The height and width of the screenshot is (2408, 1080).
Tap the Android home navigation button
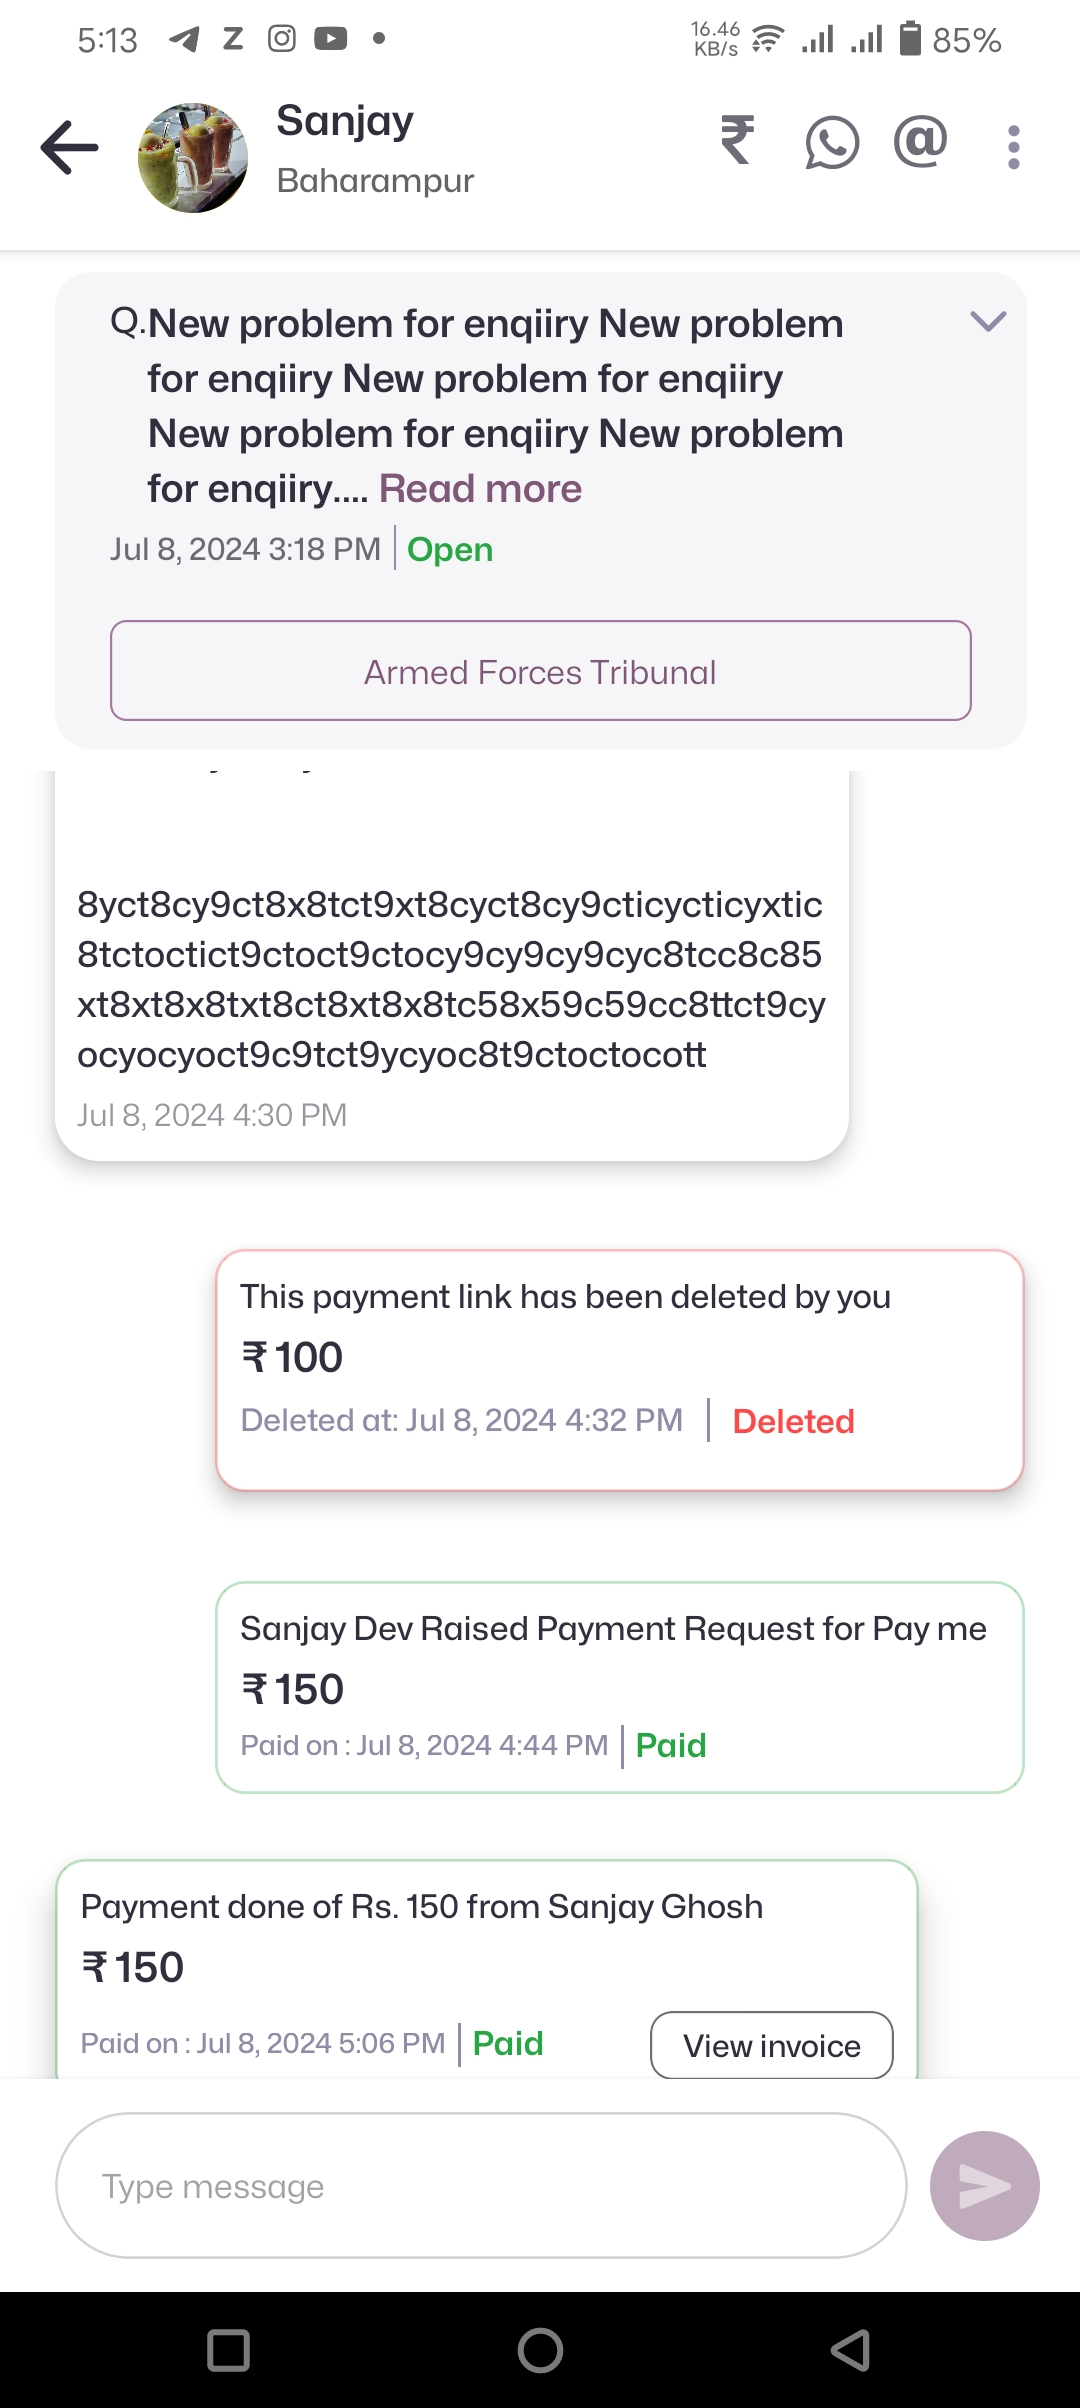[540, 2350]
